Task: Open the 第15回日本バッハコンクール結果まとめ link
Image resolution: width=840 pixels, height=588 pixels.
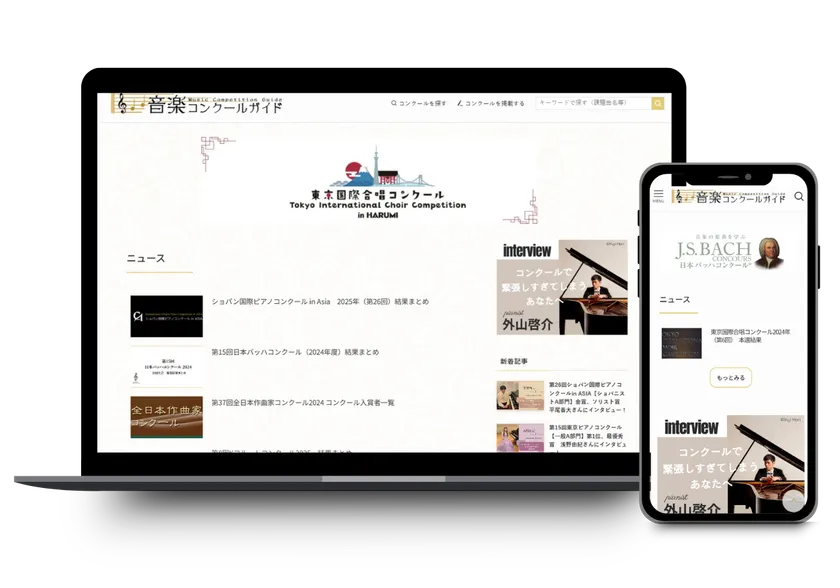Action: (295, 352)
